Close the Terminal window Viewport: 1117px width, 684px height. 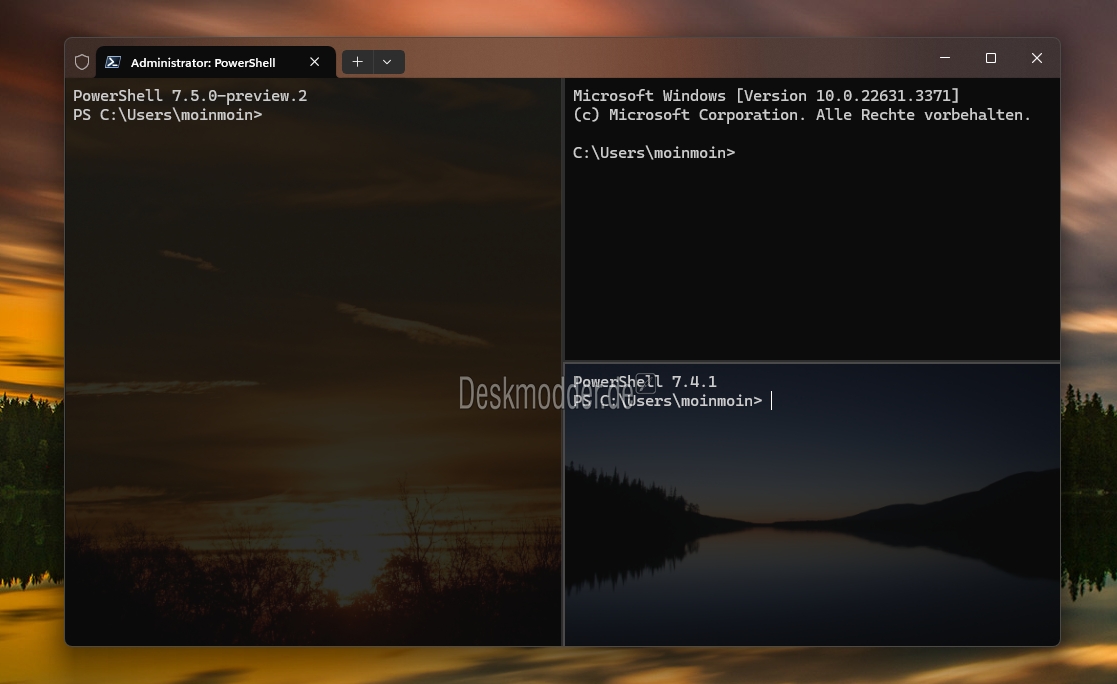[1037, 58]
